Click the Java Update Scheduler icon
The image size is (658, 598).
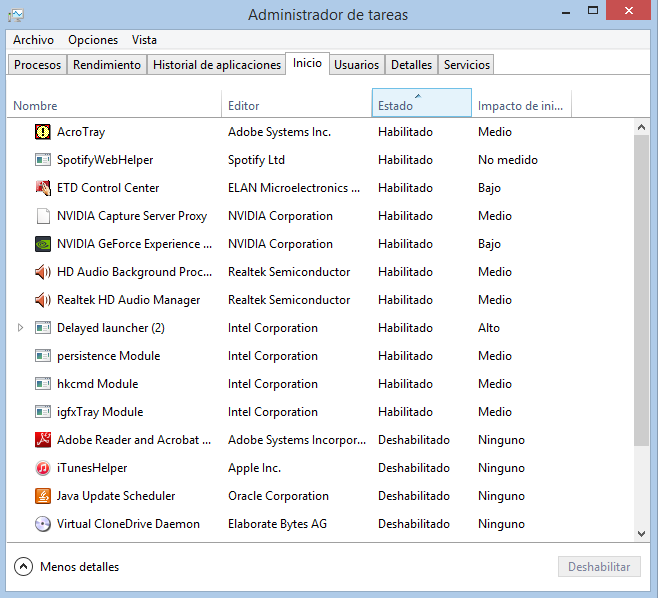tap(42, 496)
